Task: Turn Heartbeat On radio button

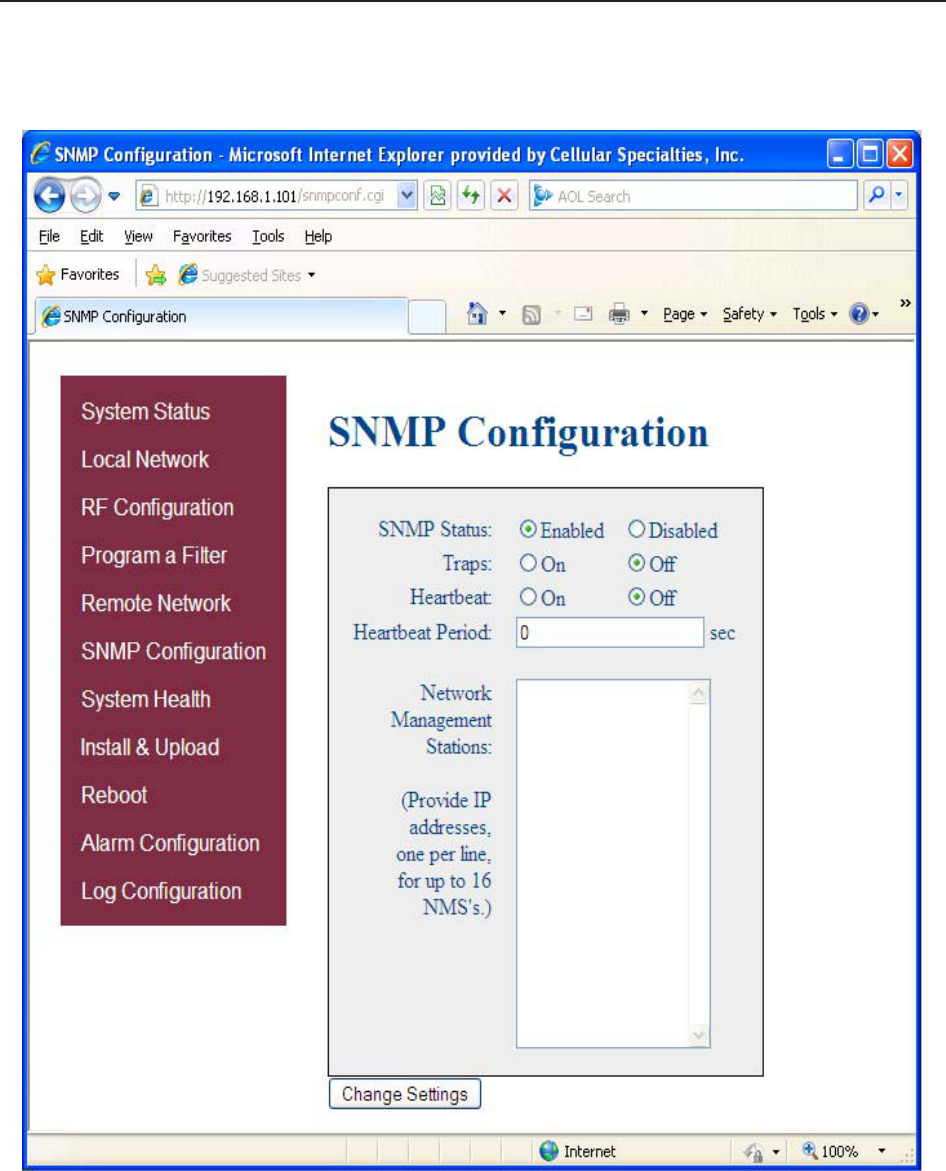Action: 528,597
